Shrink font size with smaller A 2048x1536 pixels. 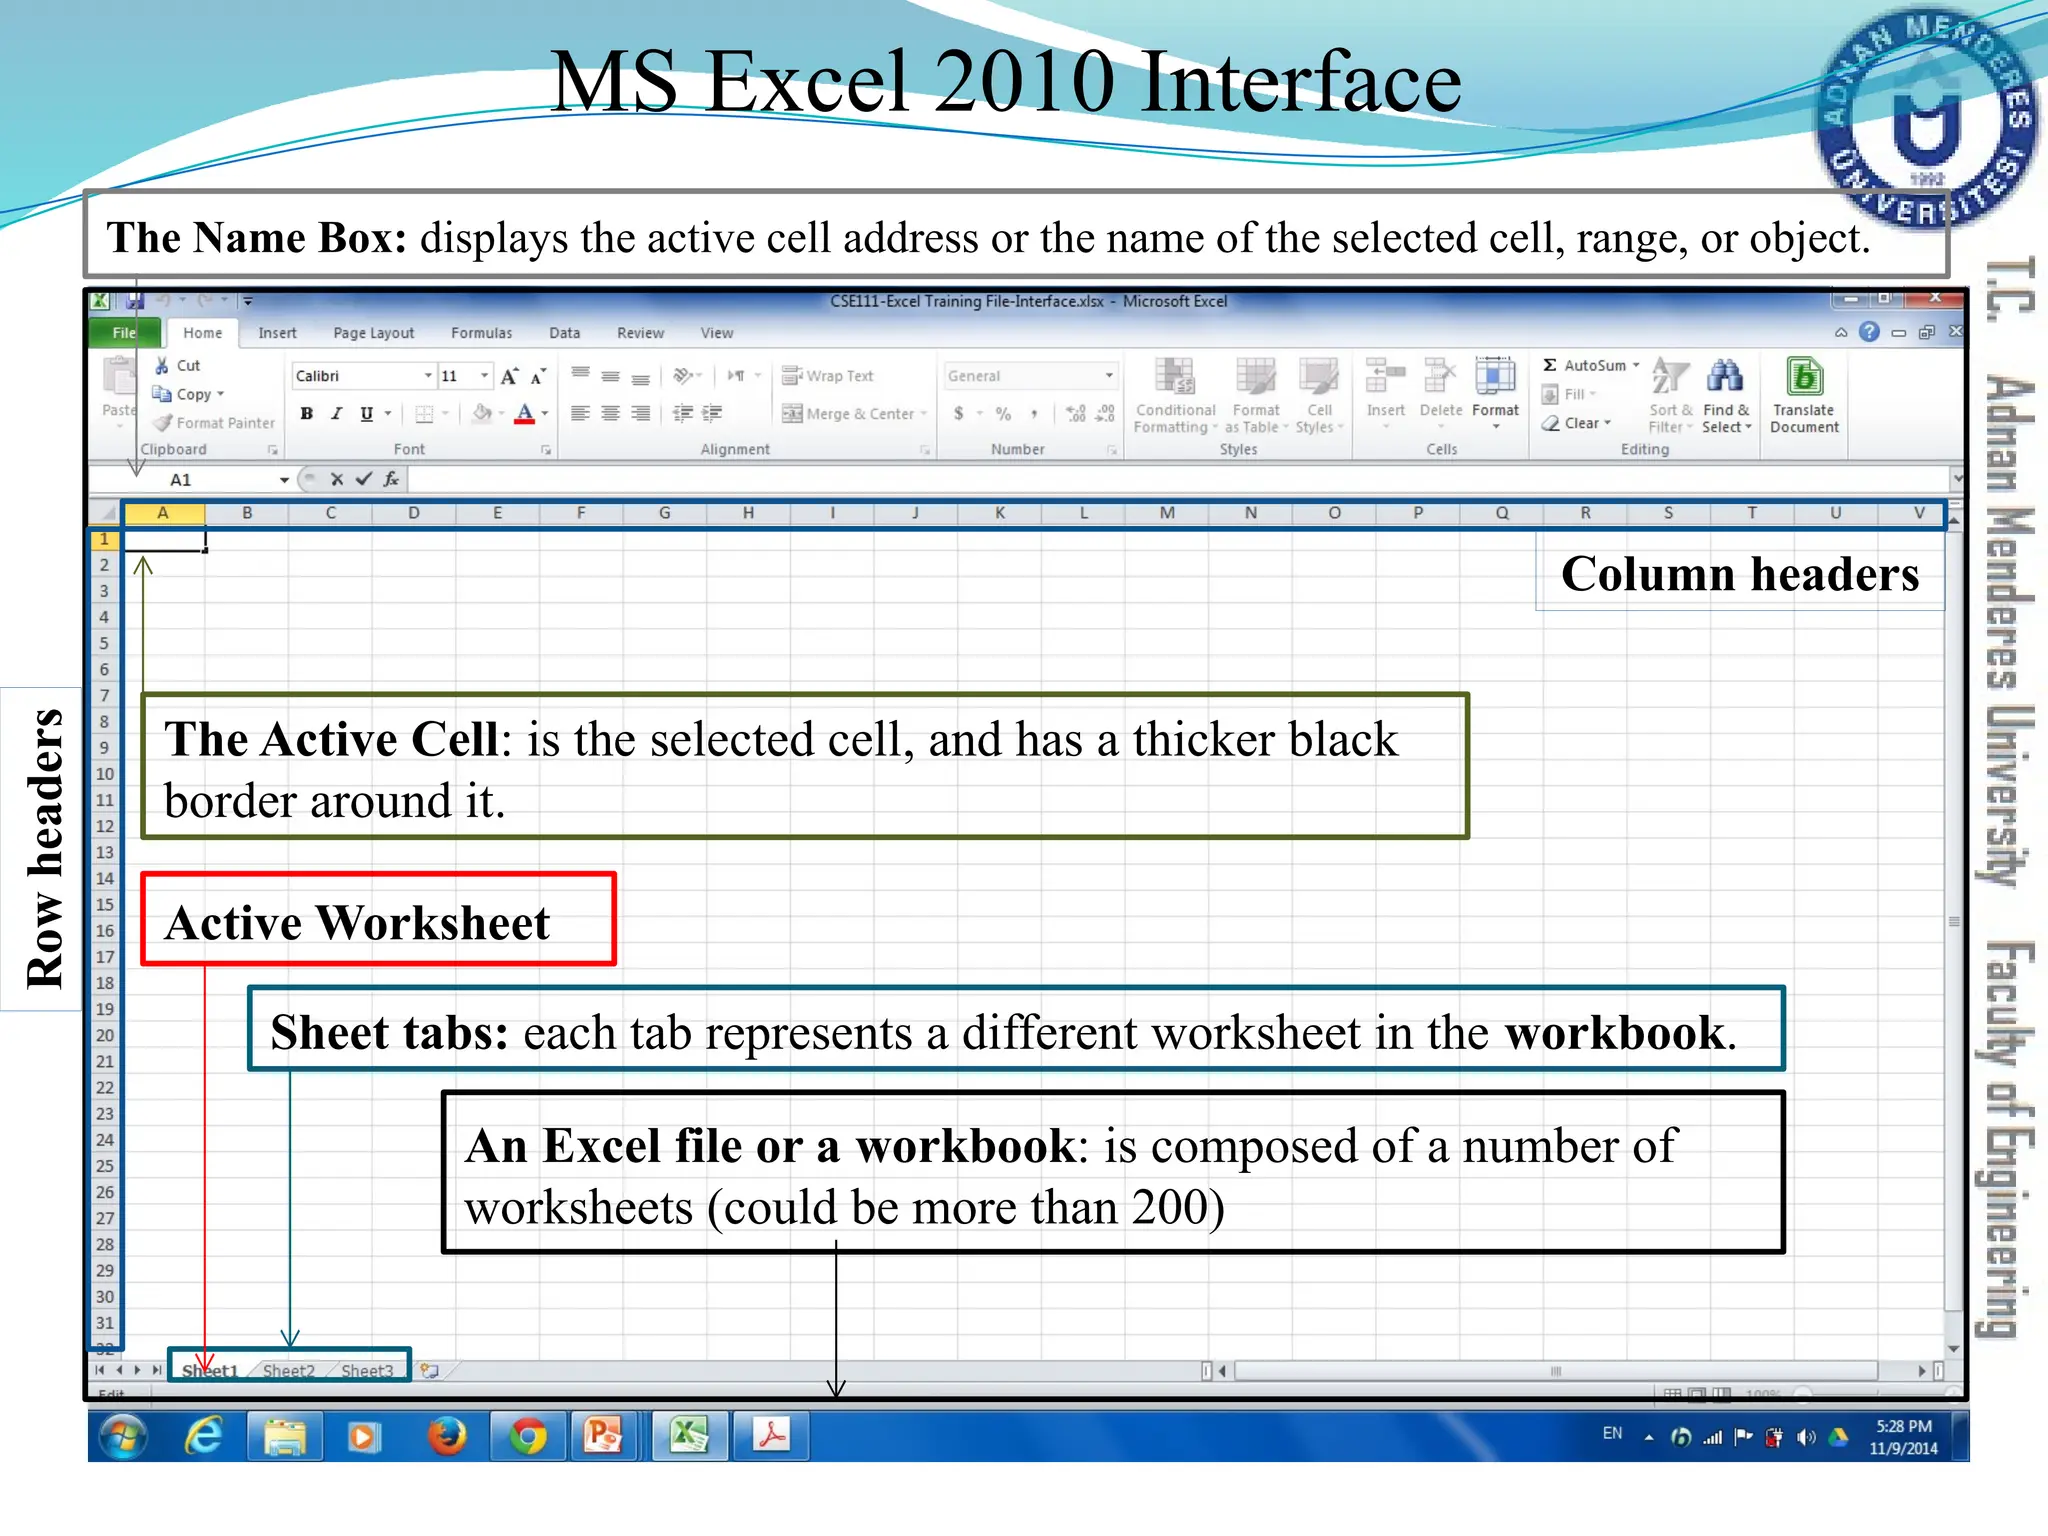click(538, 376)
